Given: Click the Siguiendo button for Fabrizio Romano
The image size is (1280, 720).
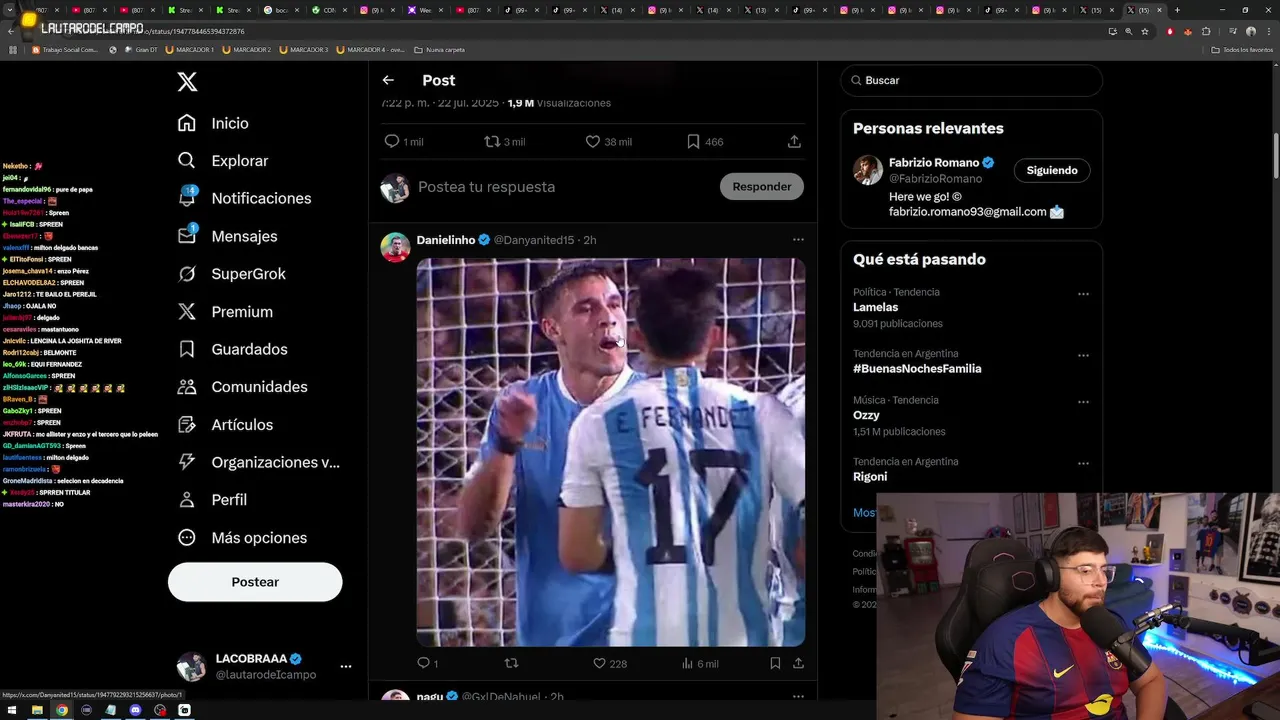Looking at the screenshot, I should pos(1052,171).
